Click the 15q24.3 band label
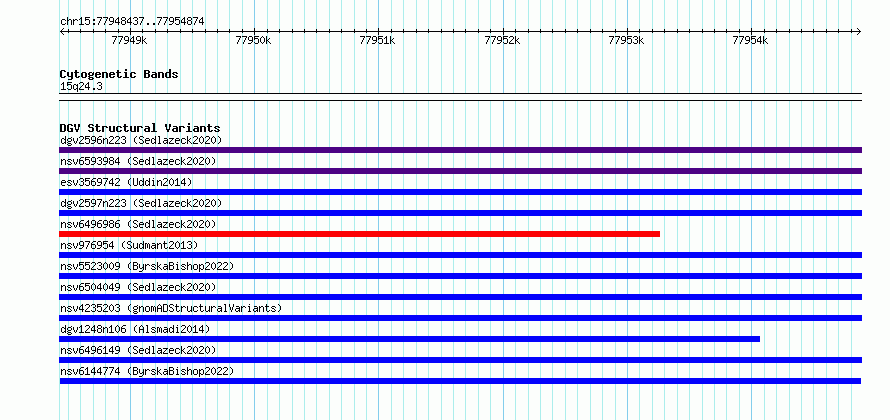890x420 pixels. (81, 87)
